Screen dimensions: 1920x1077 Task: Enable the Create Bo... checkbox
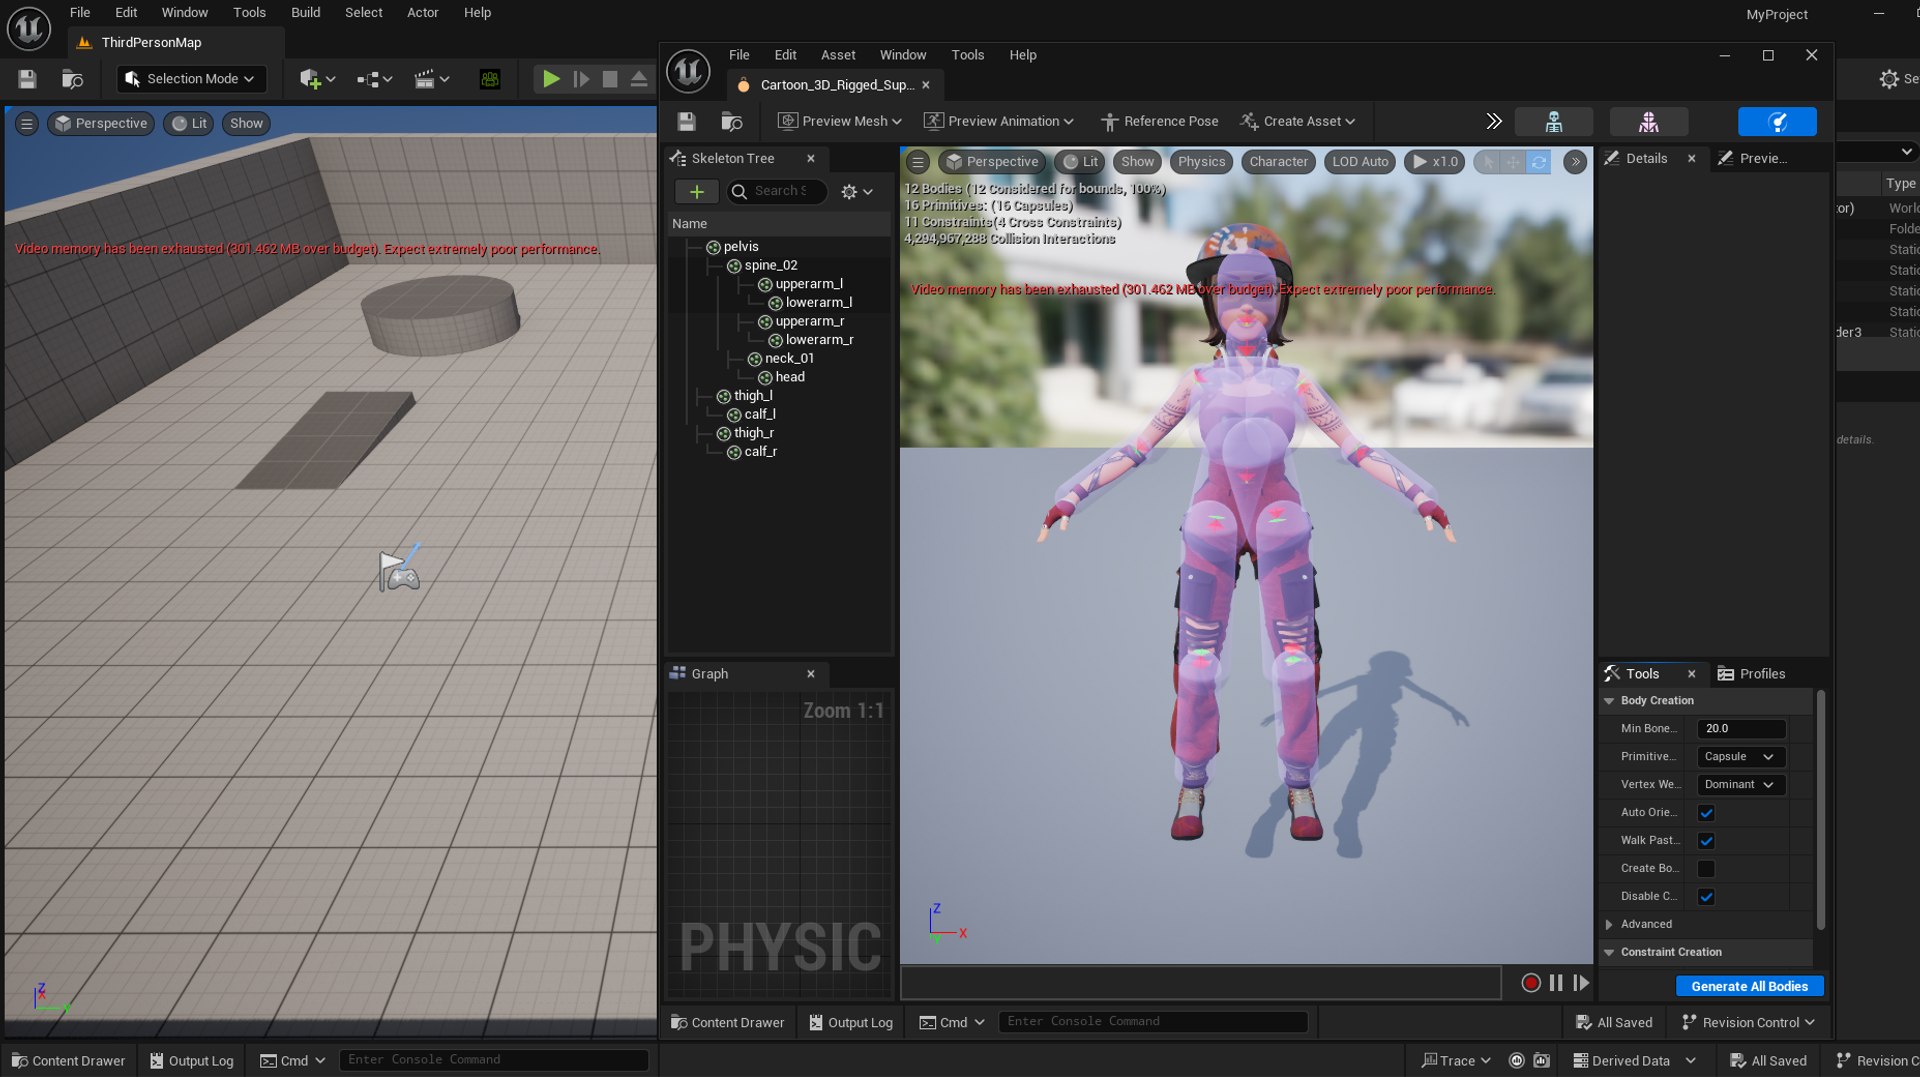[x=1706, y=869]
